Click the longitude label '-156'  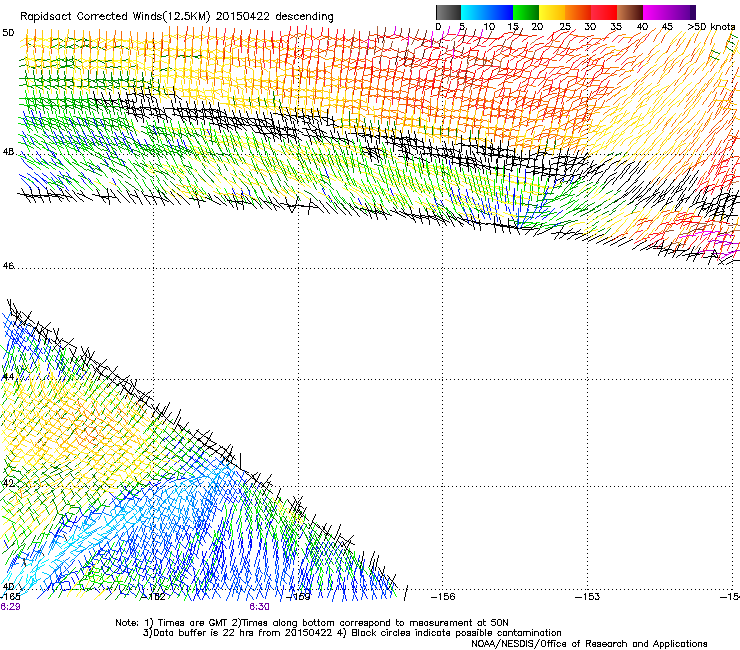click(443, 597)
